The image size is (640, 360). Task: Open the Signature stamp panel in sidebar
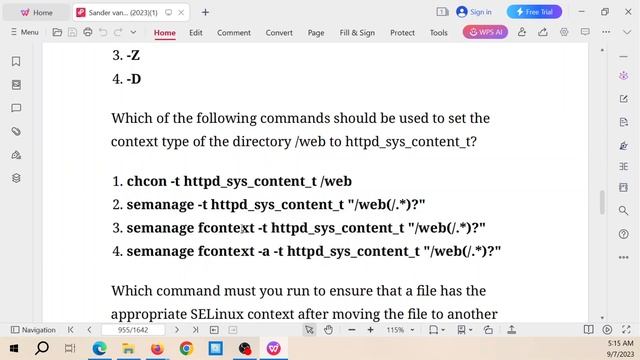[16, 155]
